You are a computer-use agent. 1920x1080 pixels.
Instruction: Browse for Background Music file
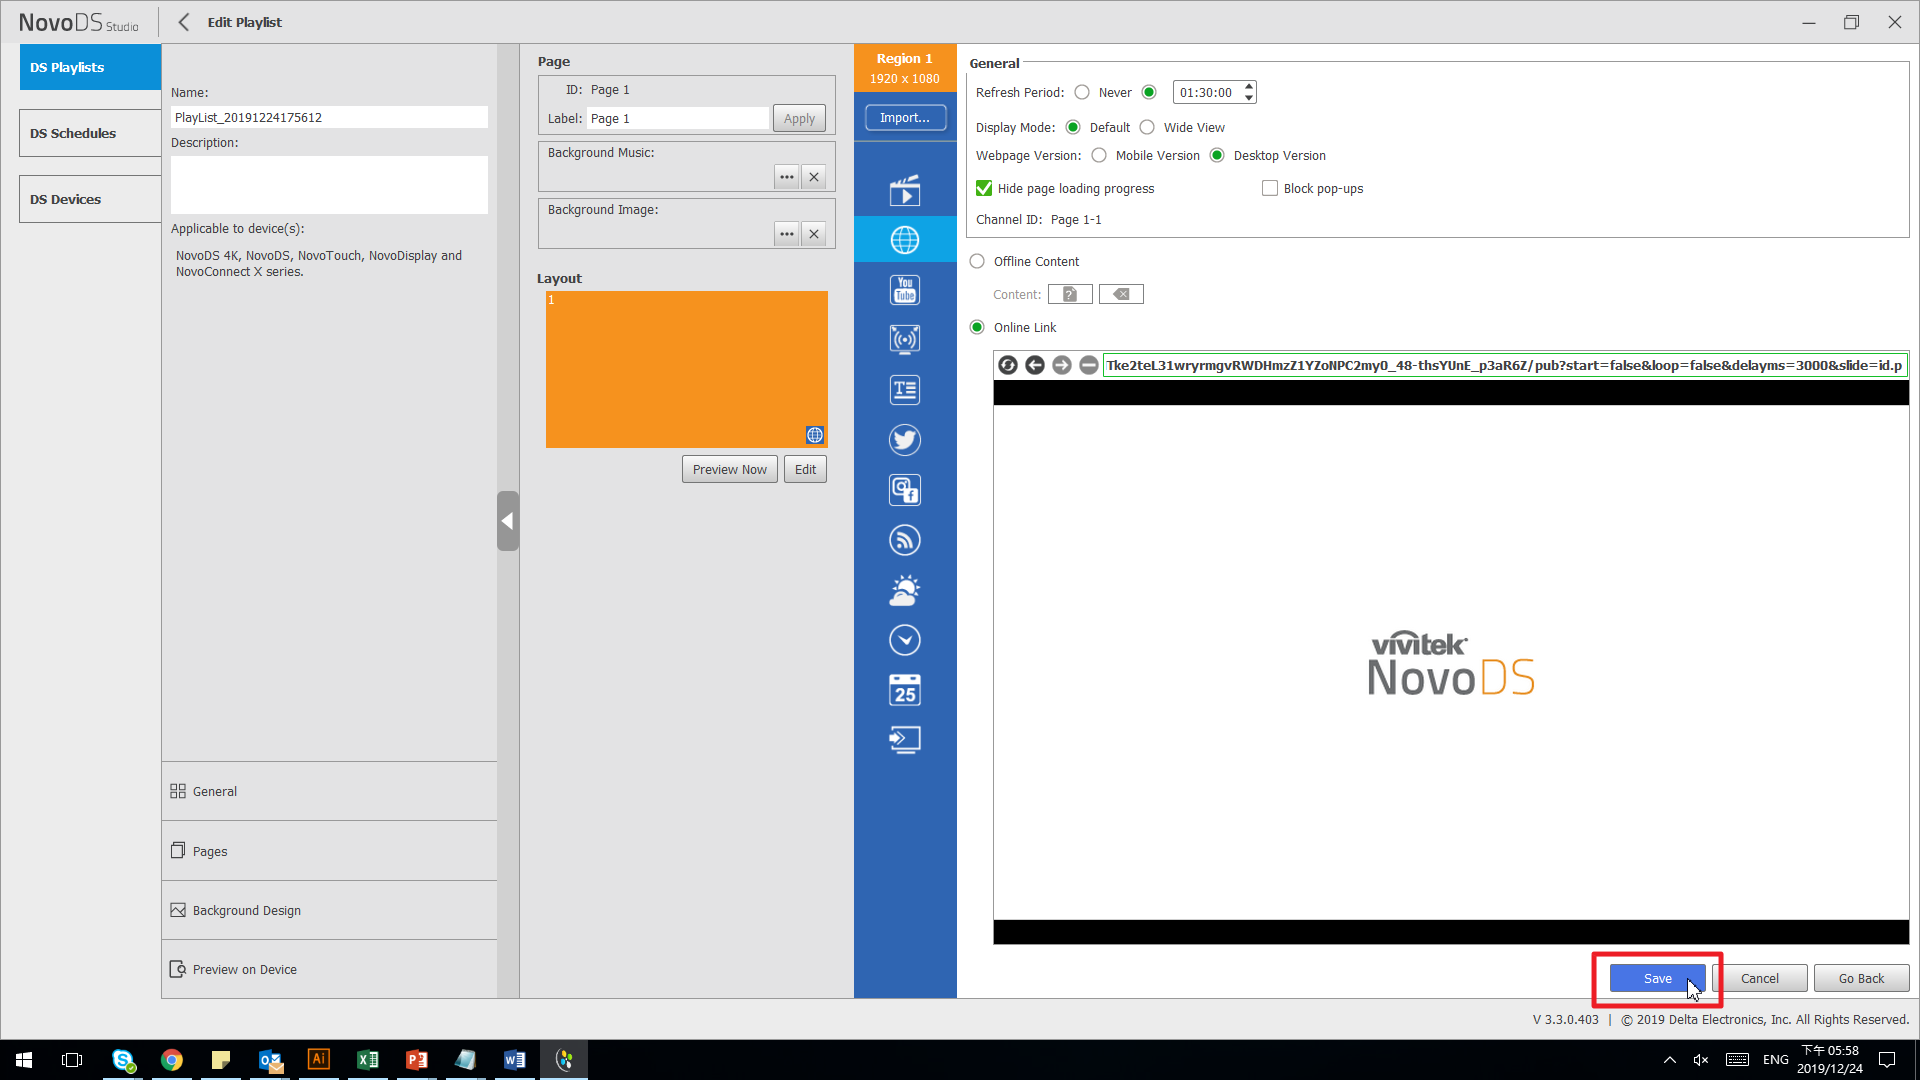coord(787,177)
